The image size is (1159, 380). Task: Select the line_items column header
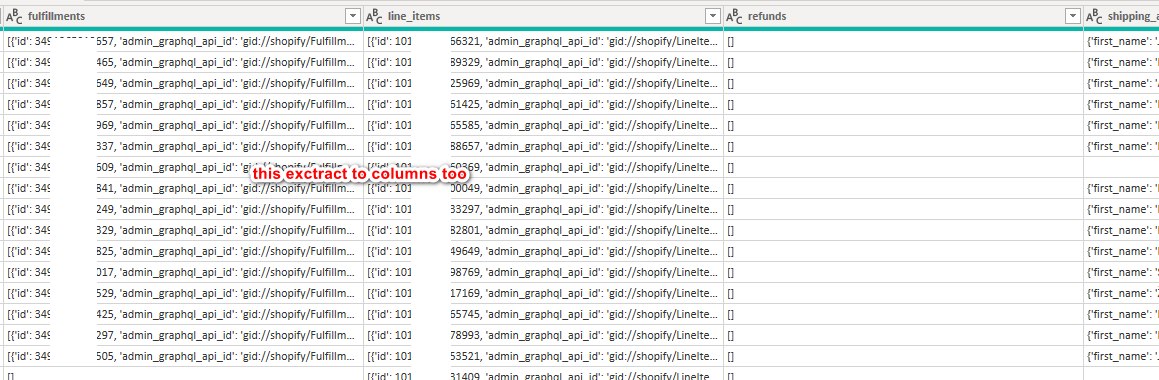pos(543,16)
